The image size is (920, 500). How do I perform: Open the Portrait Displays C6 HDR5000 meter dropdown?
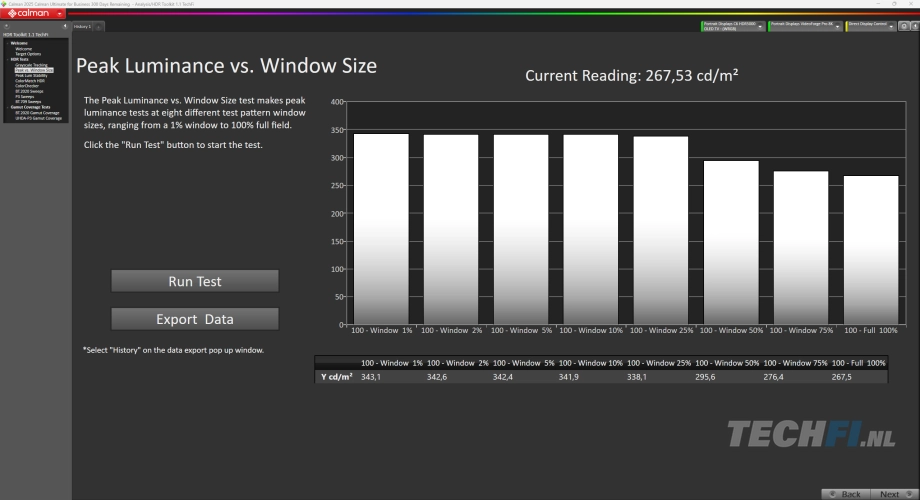click(762, 26)
